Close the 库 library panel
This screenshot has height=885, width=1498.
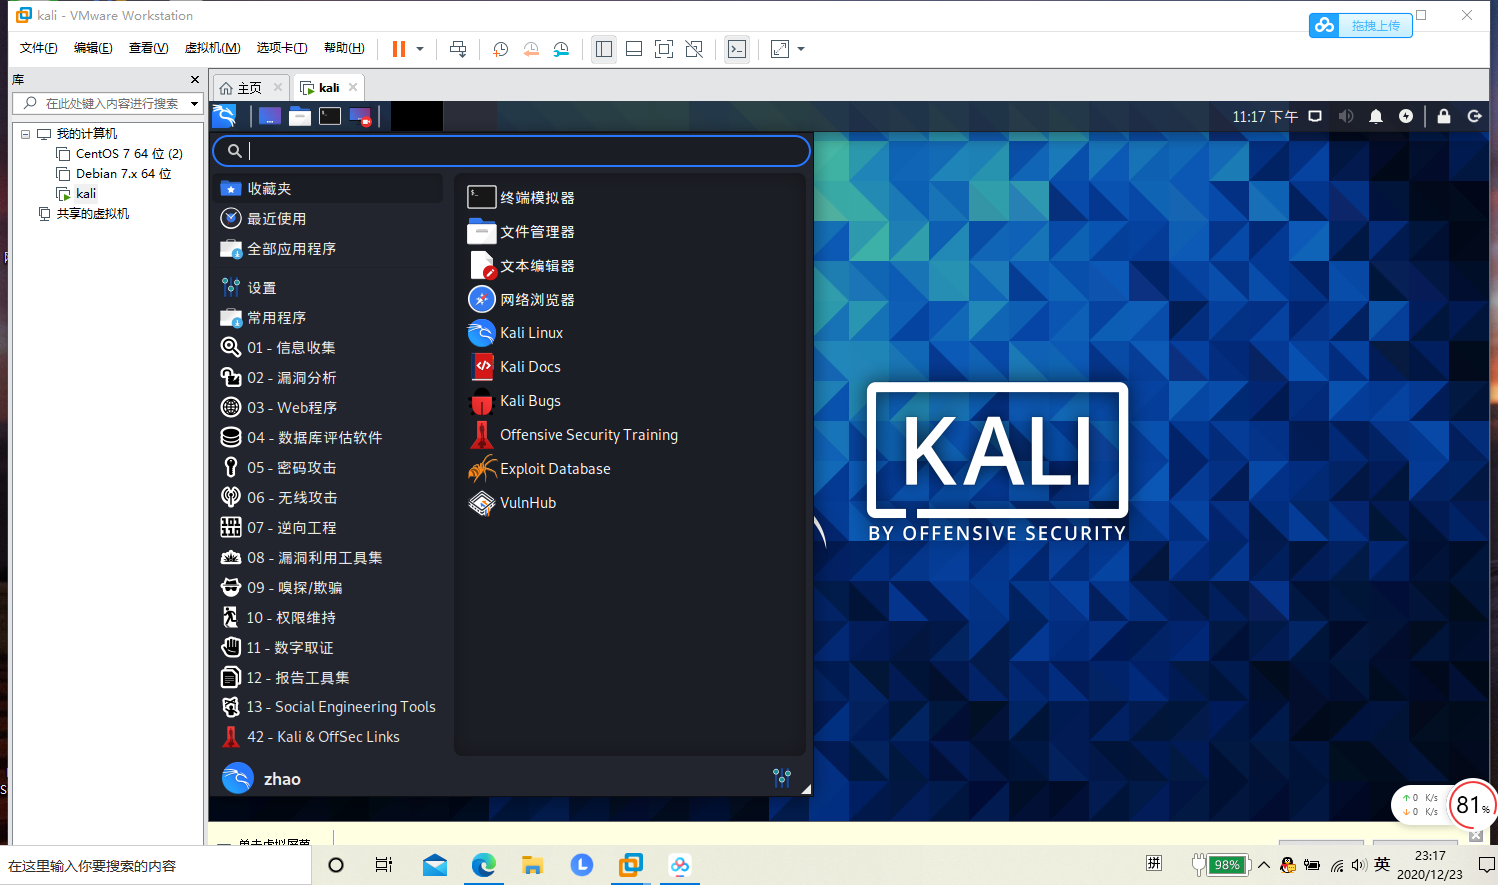click(195, 79)
